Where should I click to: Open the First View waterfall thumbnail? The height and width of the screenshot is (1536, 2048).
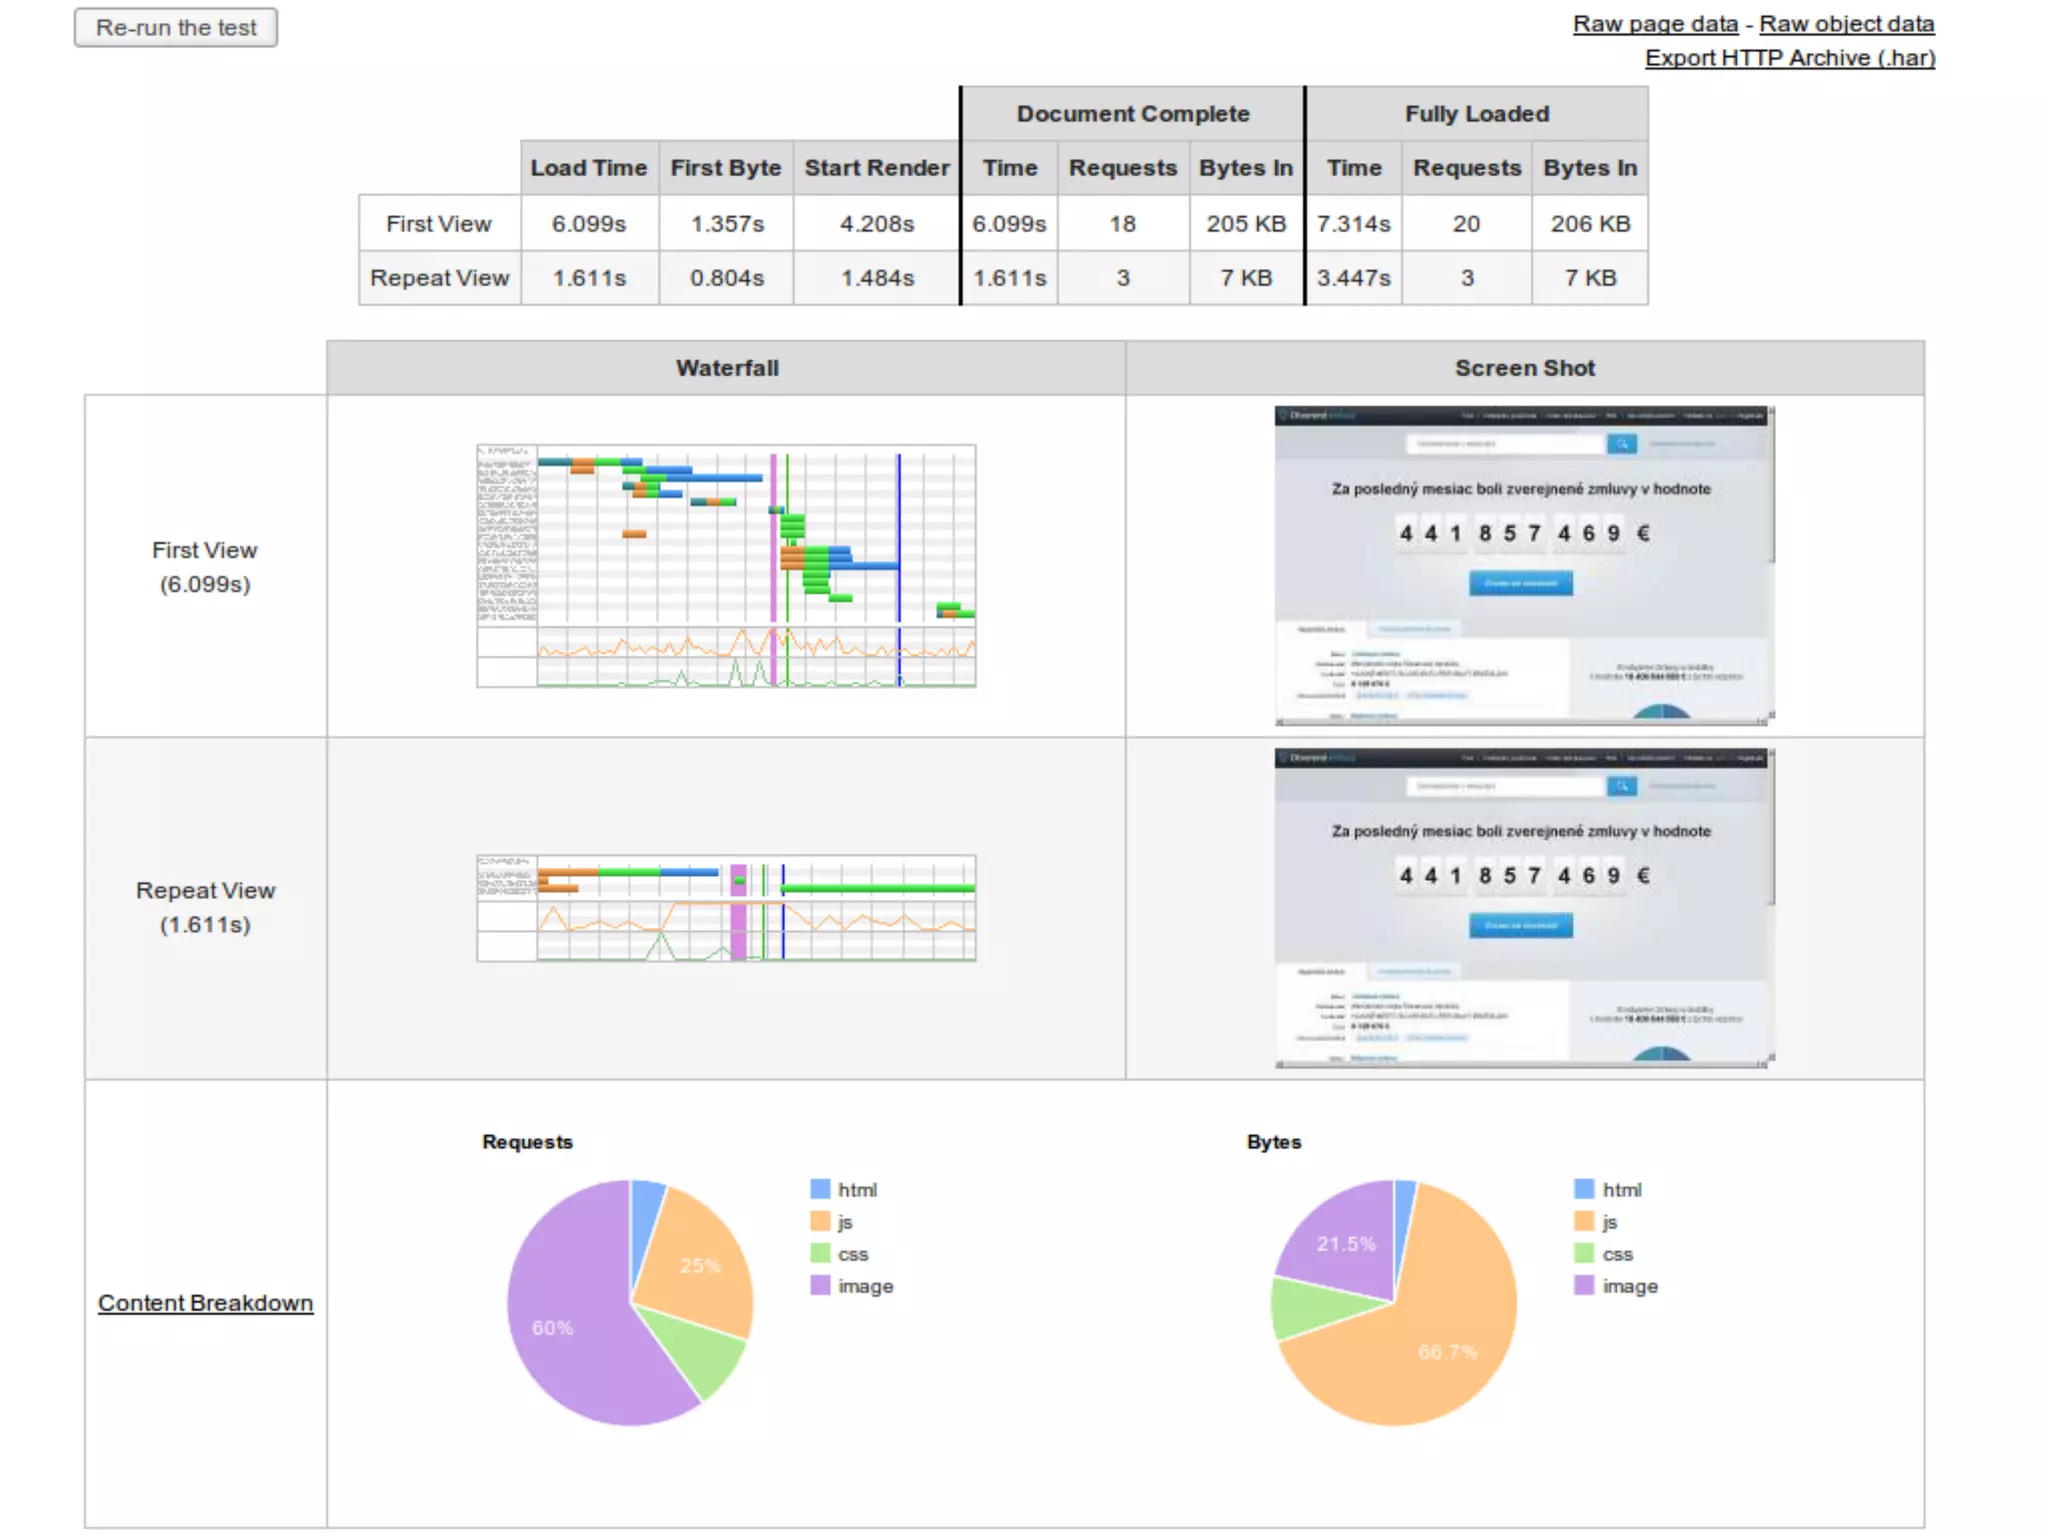click(x=726, y=566)
